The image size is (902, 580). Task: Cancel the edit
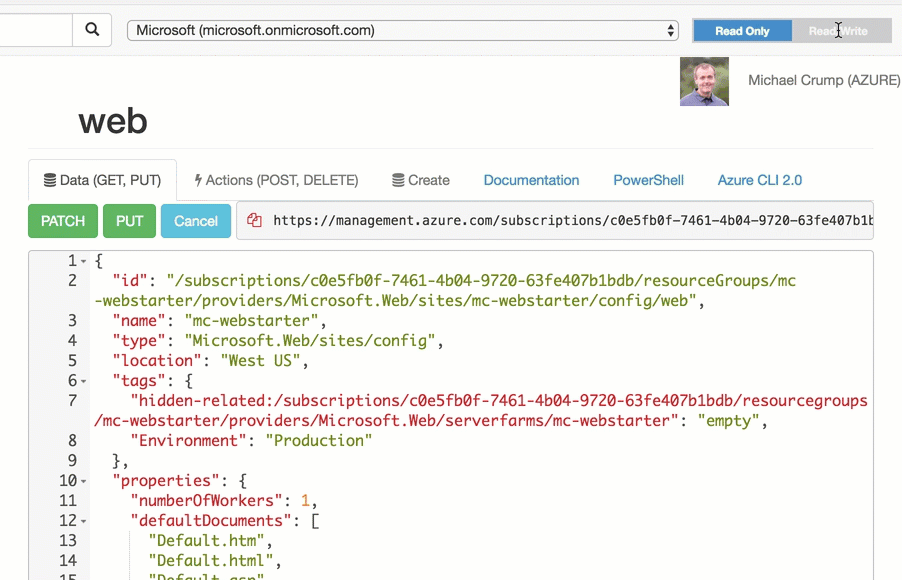(x=196, y=221)
